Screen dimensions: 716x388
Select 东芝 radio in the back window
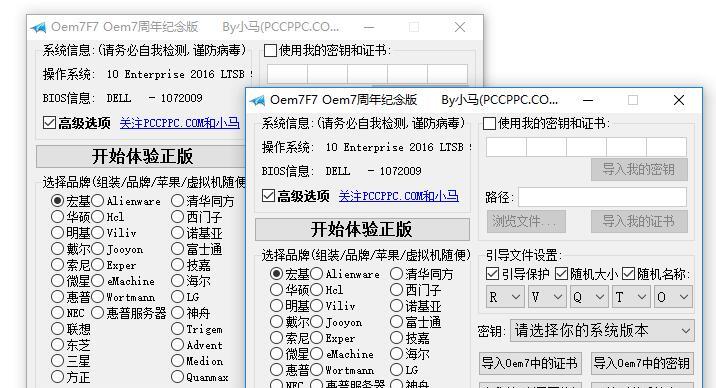57,345
